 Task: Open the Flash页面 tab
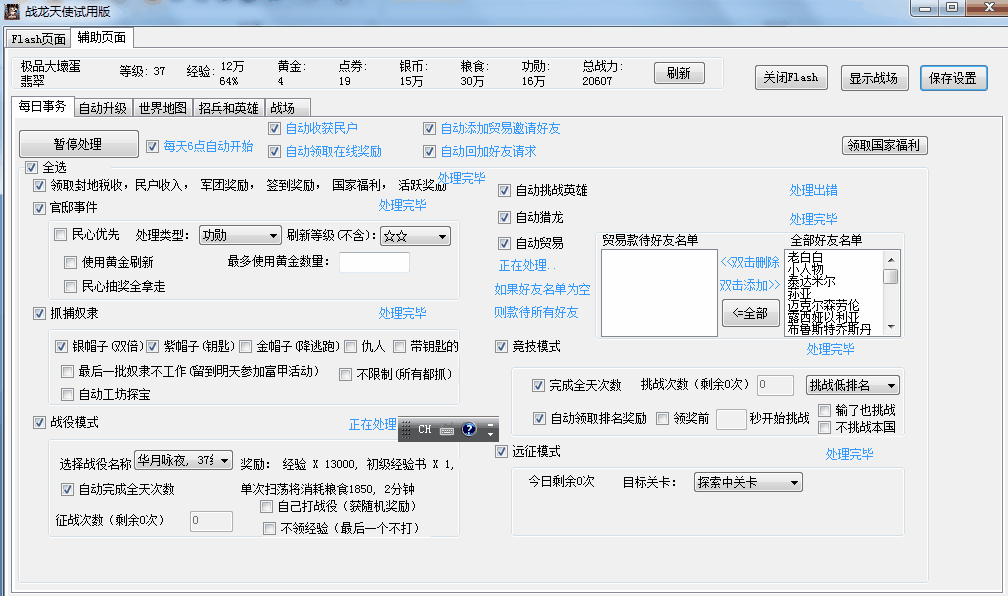39,39
